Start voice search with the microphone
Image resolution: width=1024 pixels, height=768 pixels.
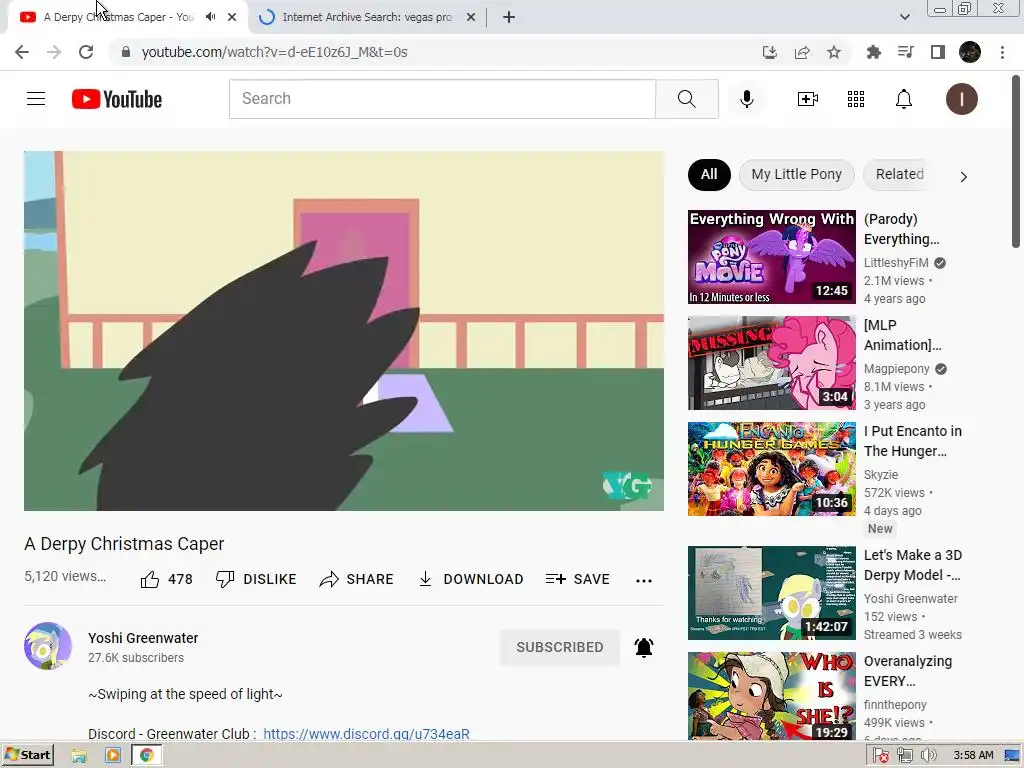(x=747, y=99)
